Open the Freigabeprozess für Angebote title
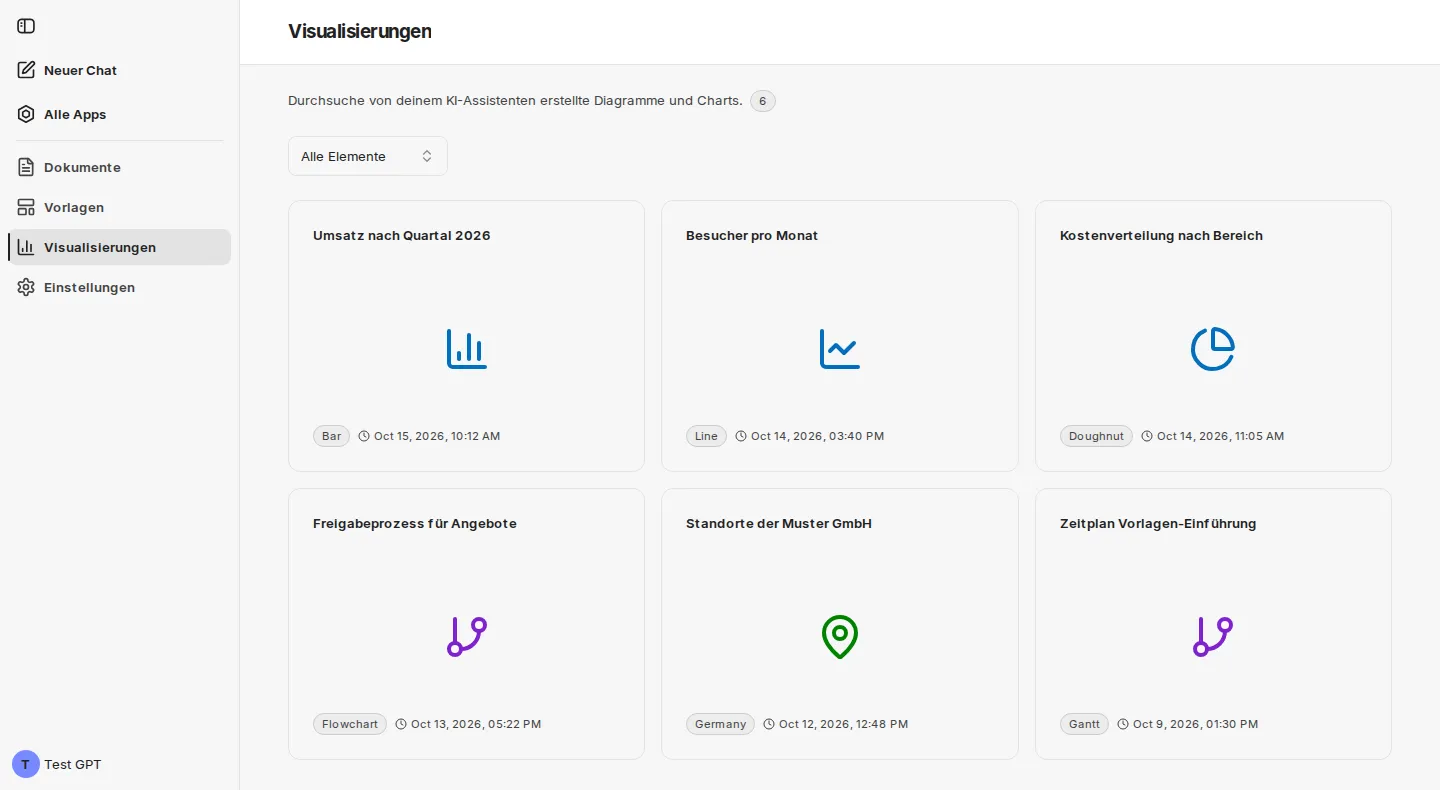This screenshot has width=1440, height=790. (415, 524)
